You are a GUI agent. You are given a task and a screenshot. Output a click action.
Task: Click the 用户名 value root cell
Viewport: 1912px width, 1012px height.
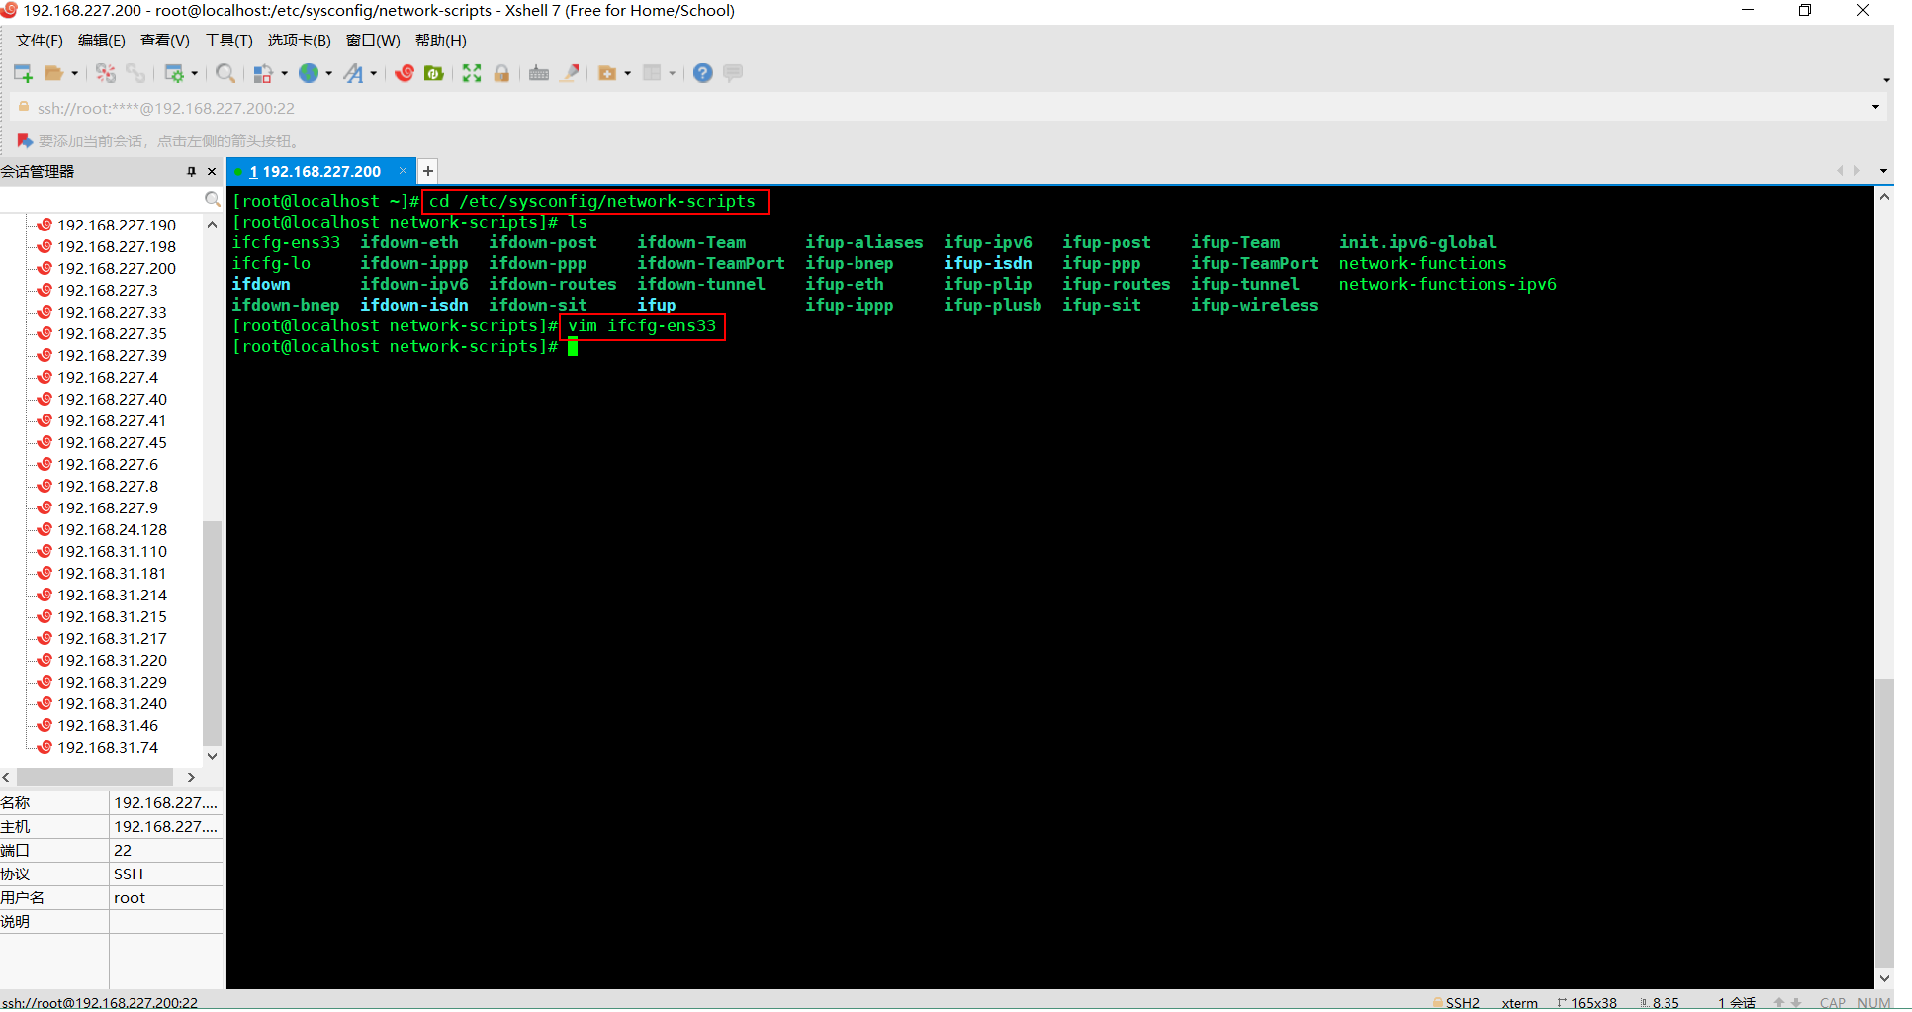coord(166,897)
